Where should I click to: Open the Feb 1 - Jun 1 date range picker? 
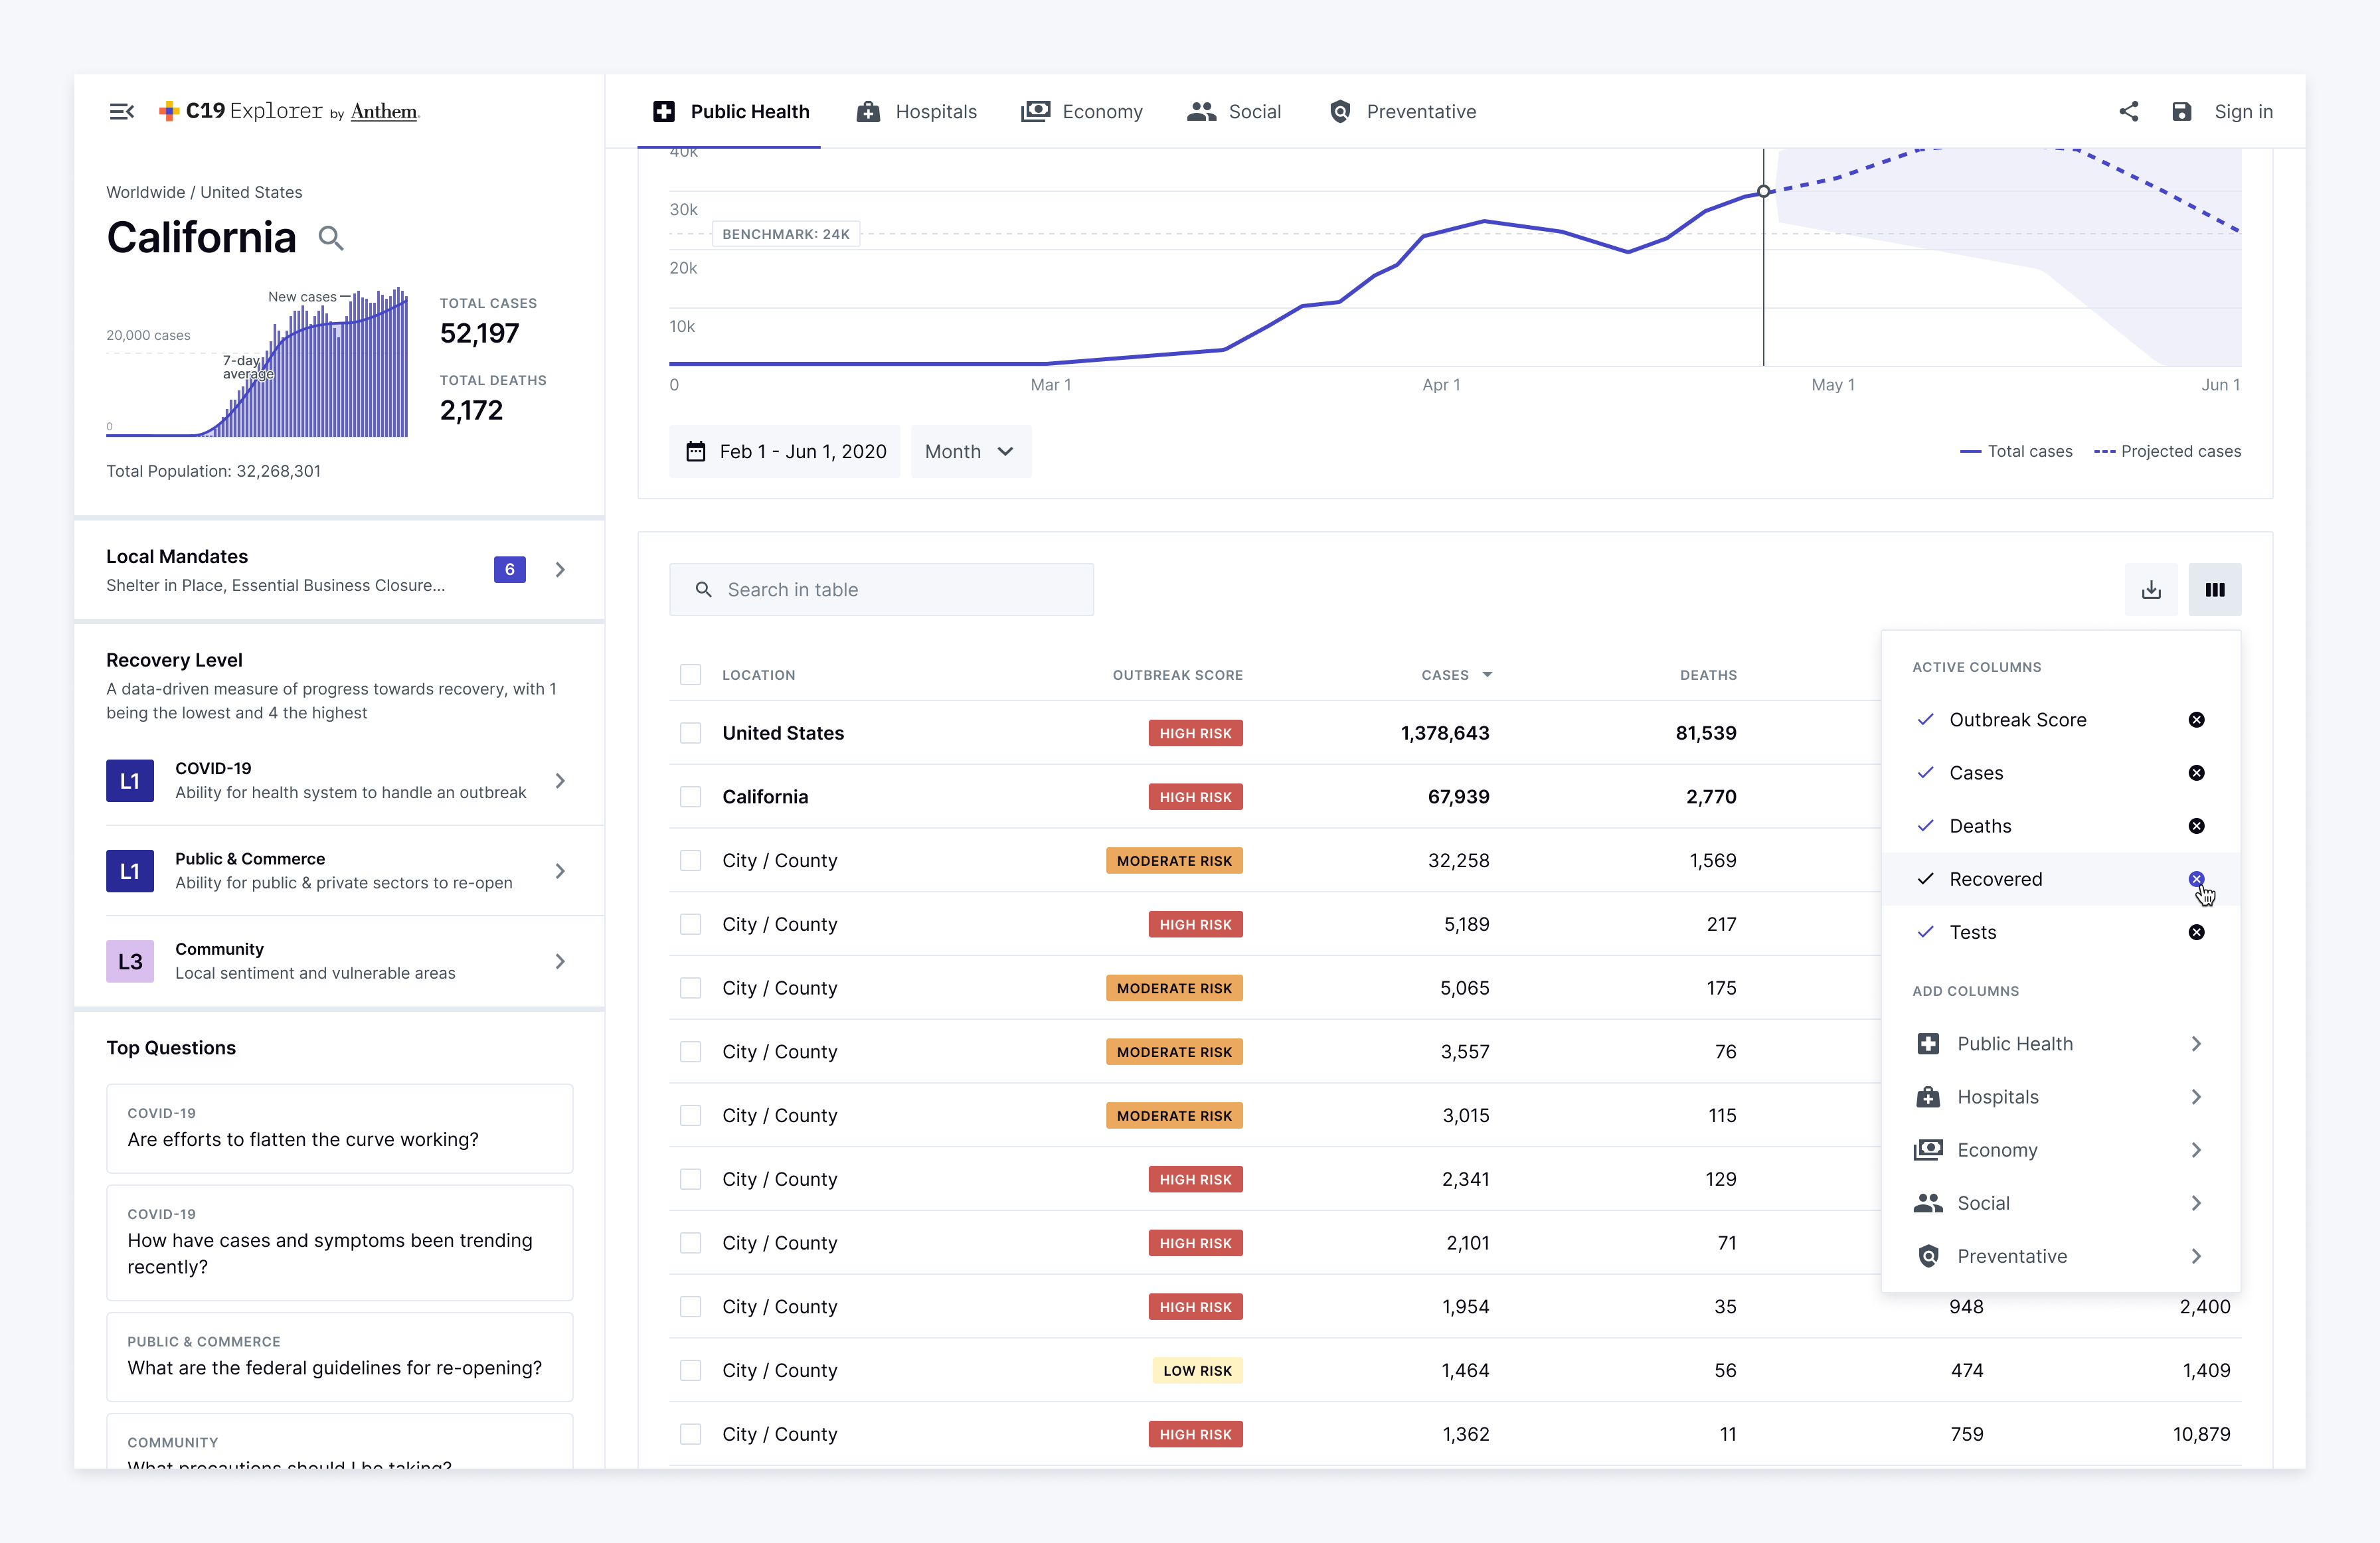[786, 452]
